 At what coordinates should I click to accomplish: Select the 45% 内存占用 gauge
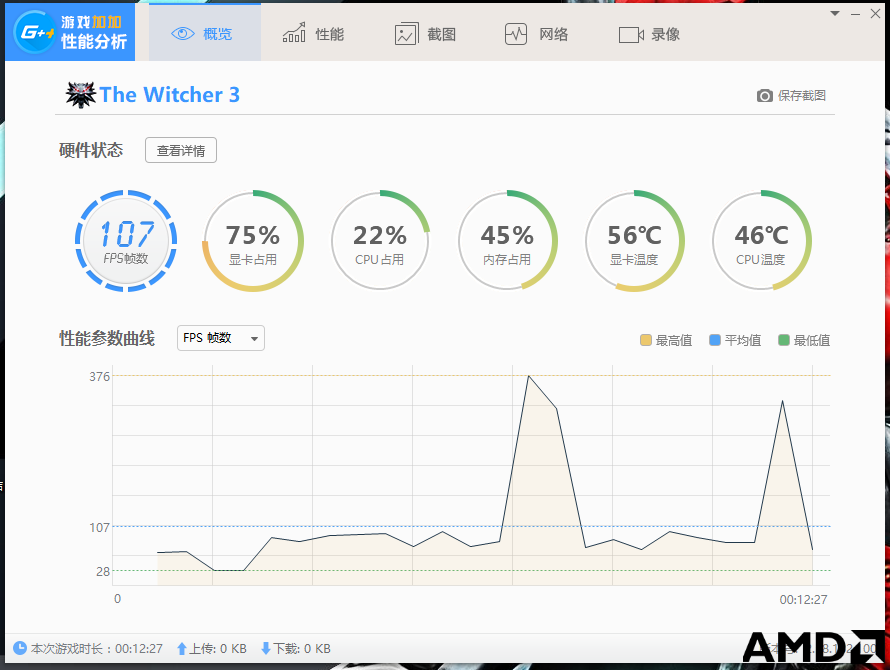pos(507,241)
